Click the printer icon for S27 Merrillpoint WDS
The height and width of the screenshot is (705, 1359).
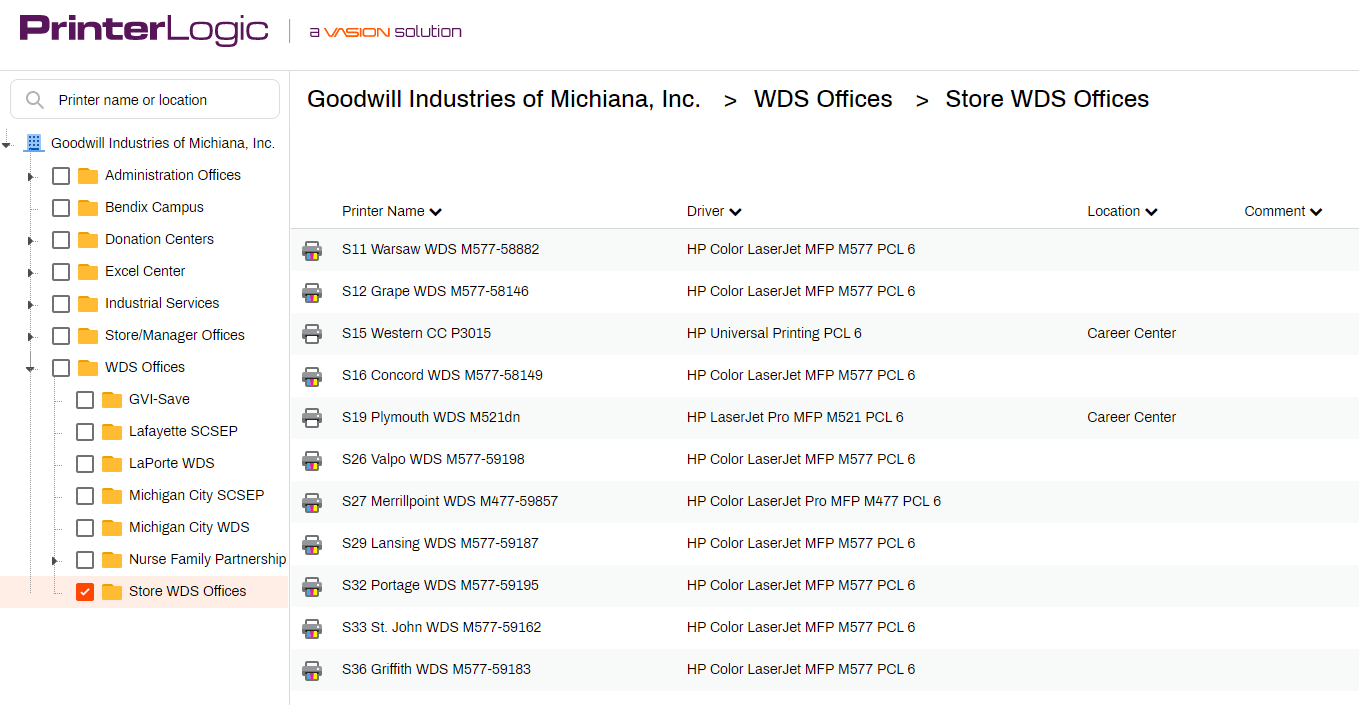pyautogui.click(x=312, y=502)
